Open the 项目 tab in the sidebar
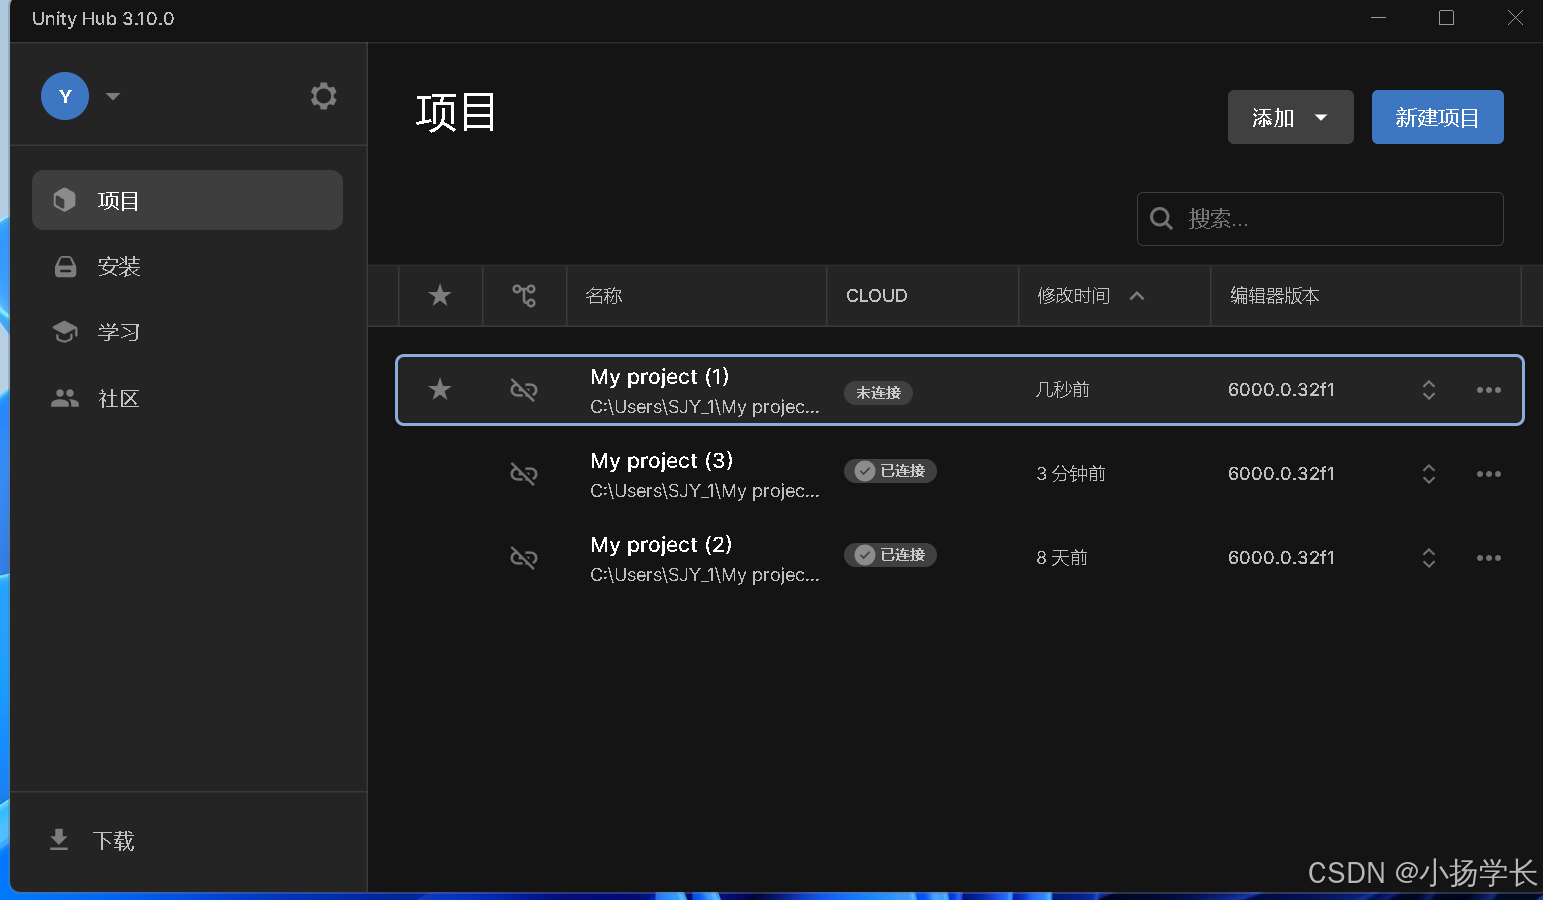The image size is (1543, 900). pyautogui.click(x=187, y=200)
